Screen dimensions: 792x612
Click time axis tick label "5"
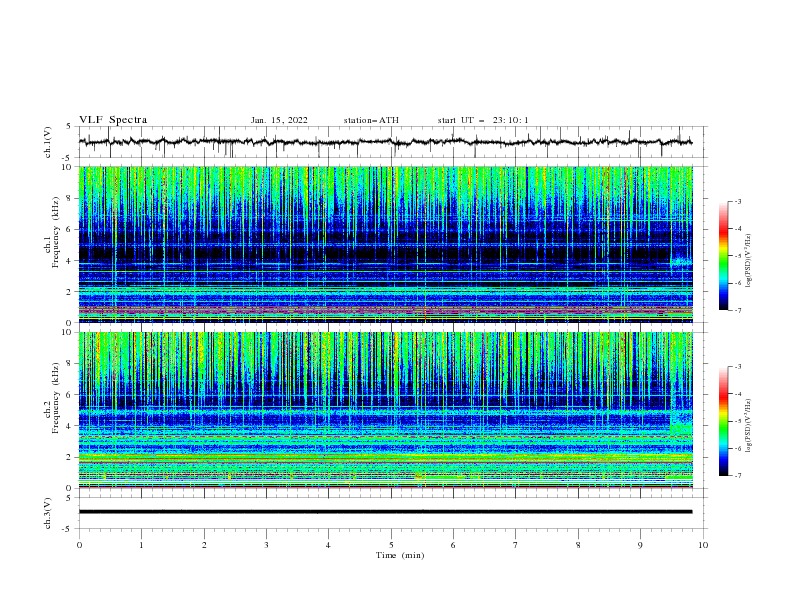(x=391, y=545)
